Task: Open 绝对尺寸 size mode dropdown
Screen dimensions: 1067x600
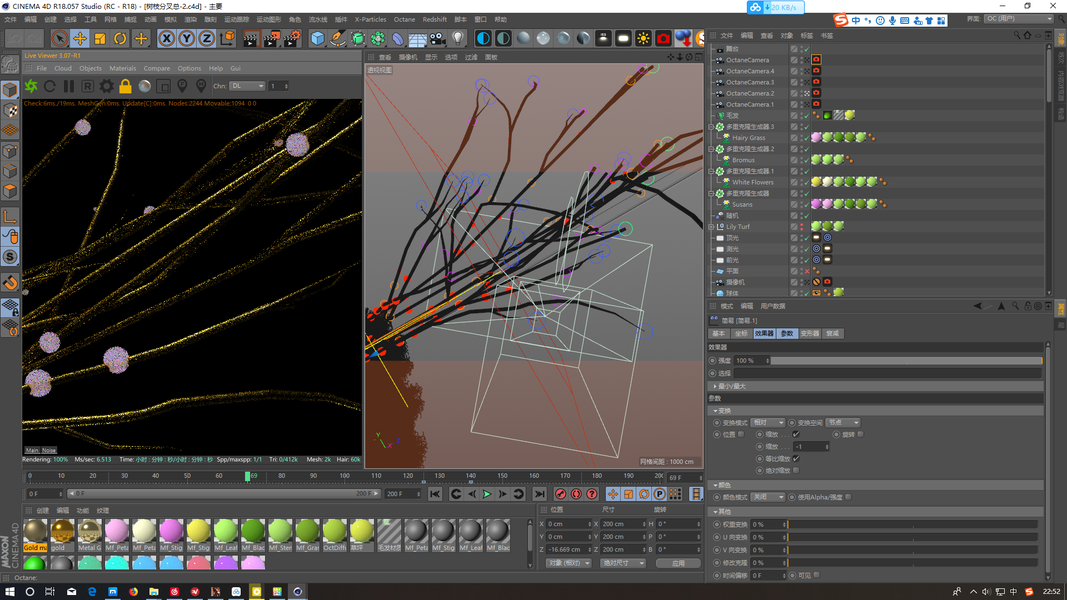Action: [x=623, y=563]
